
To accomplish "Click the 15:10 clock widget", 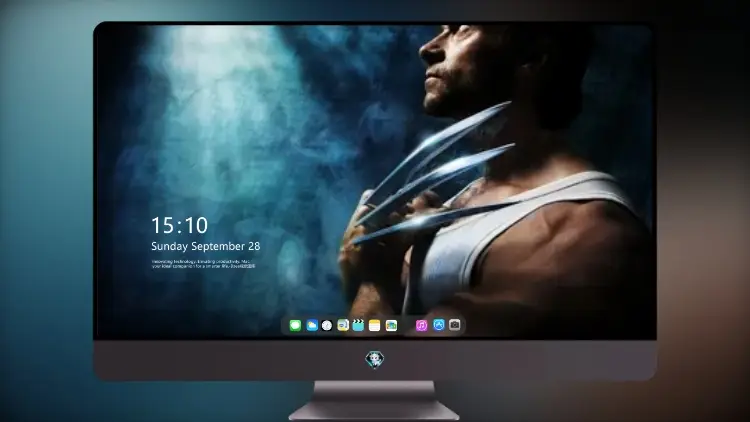I will [179, 225].
